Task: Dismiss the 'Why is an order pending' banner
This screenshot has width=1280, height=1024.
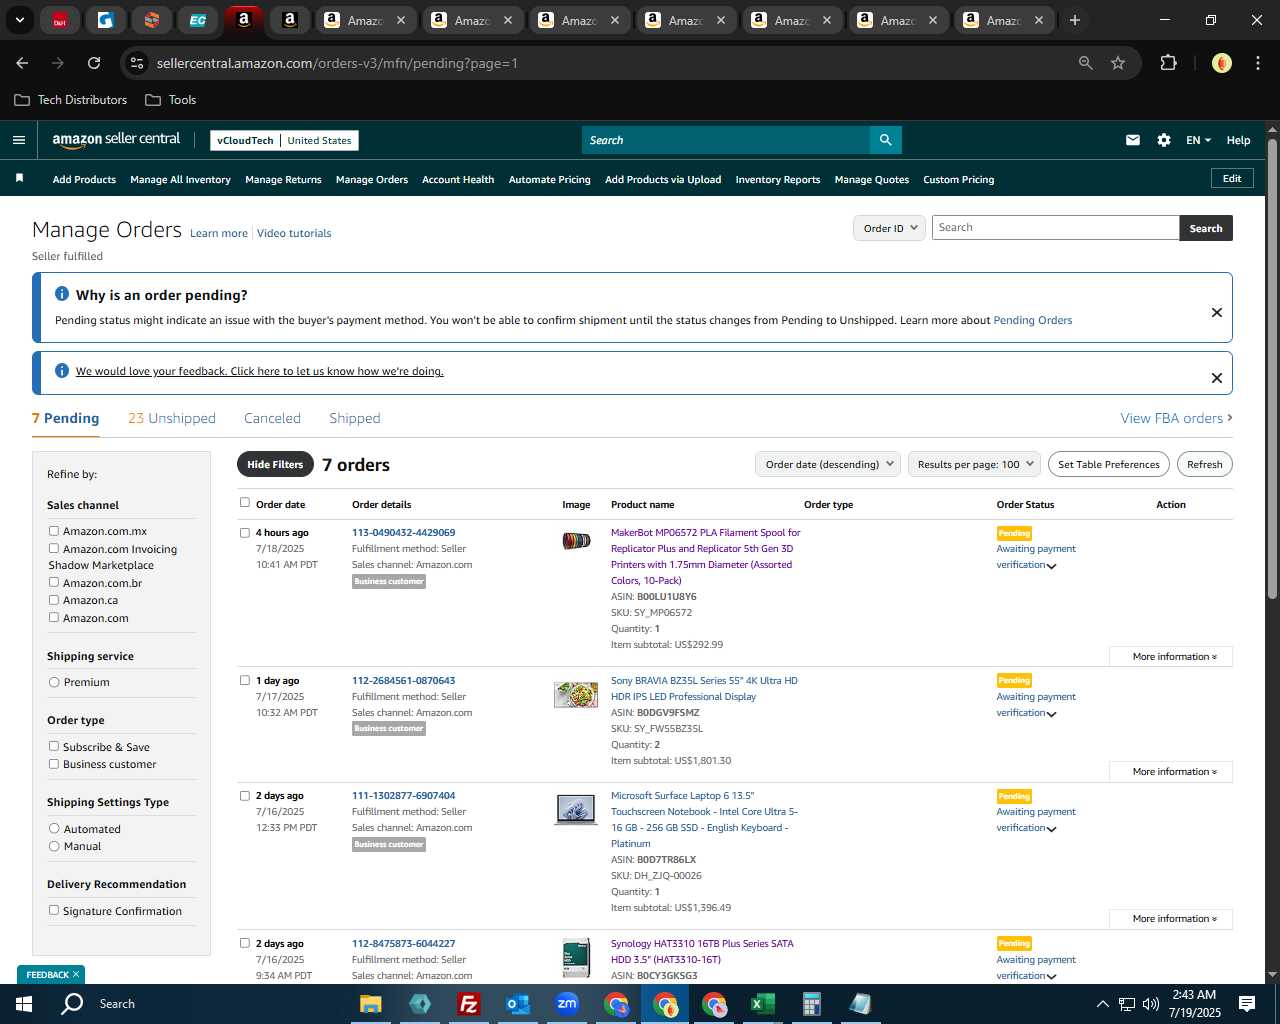Action: (1216, 312)
